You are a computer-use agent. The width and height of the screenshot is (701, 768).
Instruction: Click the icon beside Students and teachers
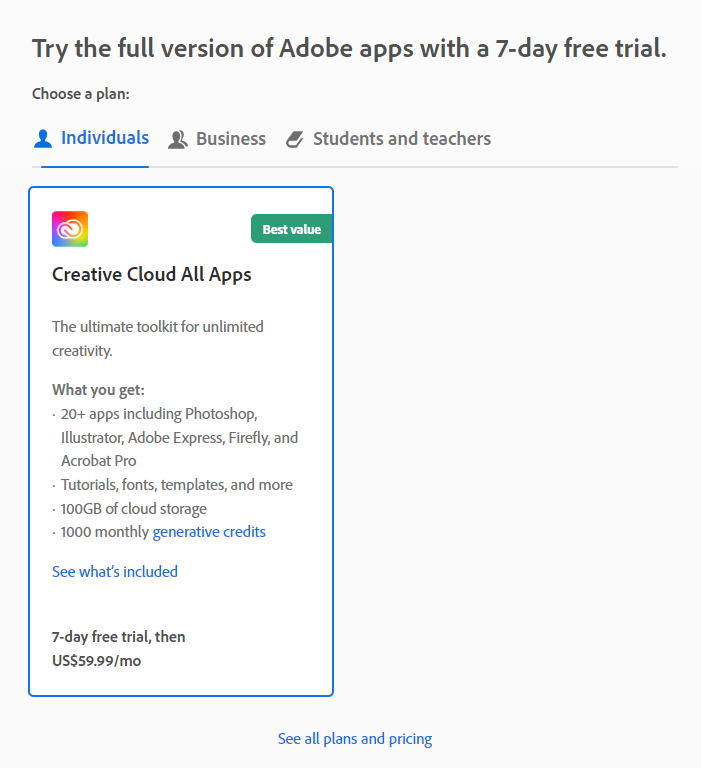tap(294, 139)
